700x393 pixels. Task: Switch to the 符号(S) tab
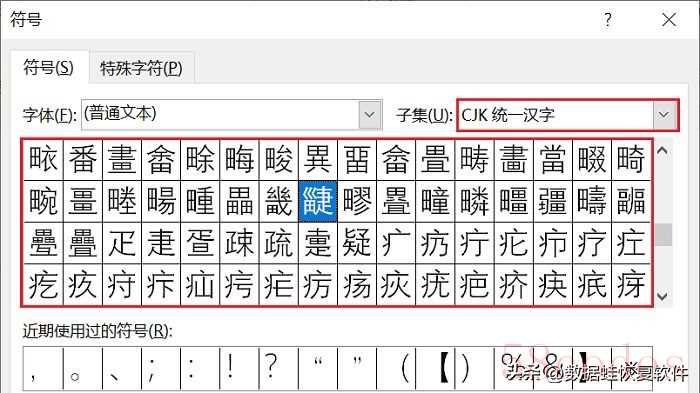(49, 68)
